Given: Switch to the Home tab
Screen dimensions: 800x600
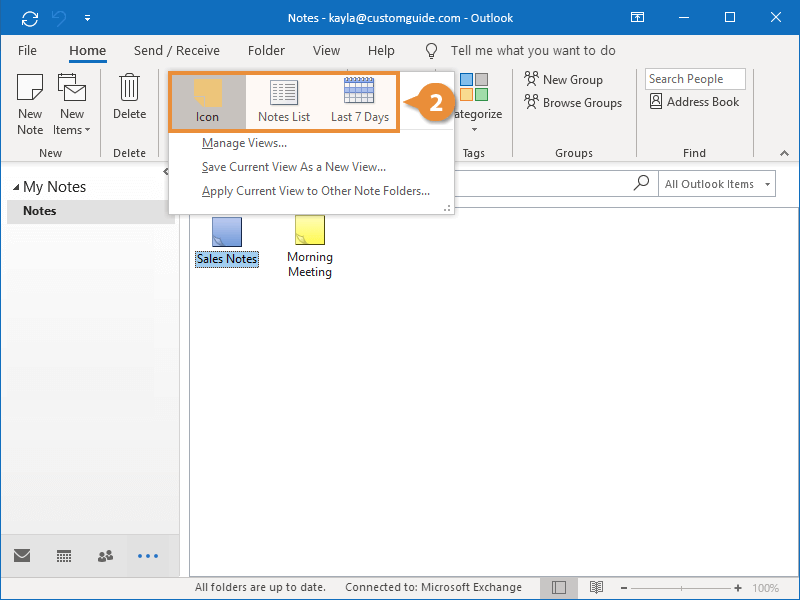Looking at the screenshot, I should click(88, 51).
